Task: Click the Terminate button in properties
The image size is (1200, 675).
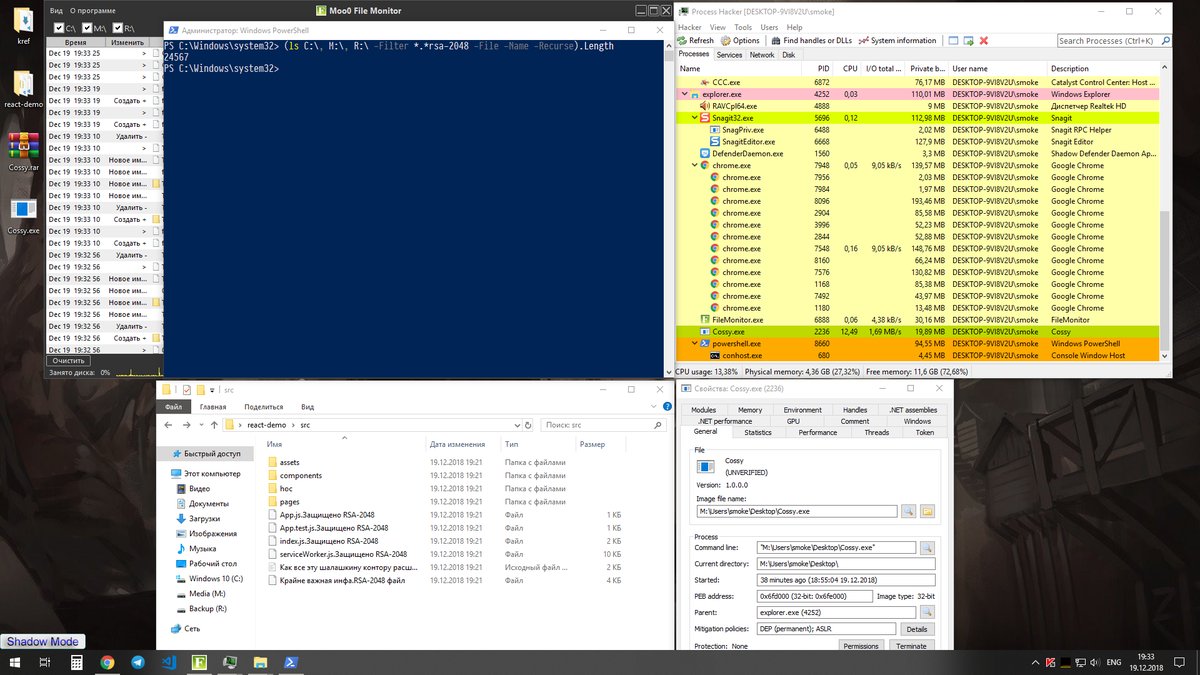Action: [911, 646]
